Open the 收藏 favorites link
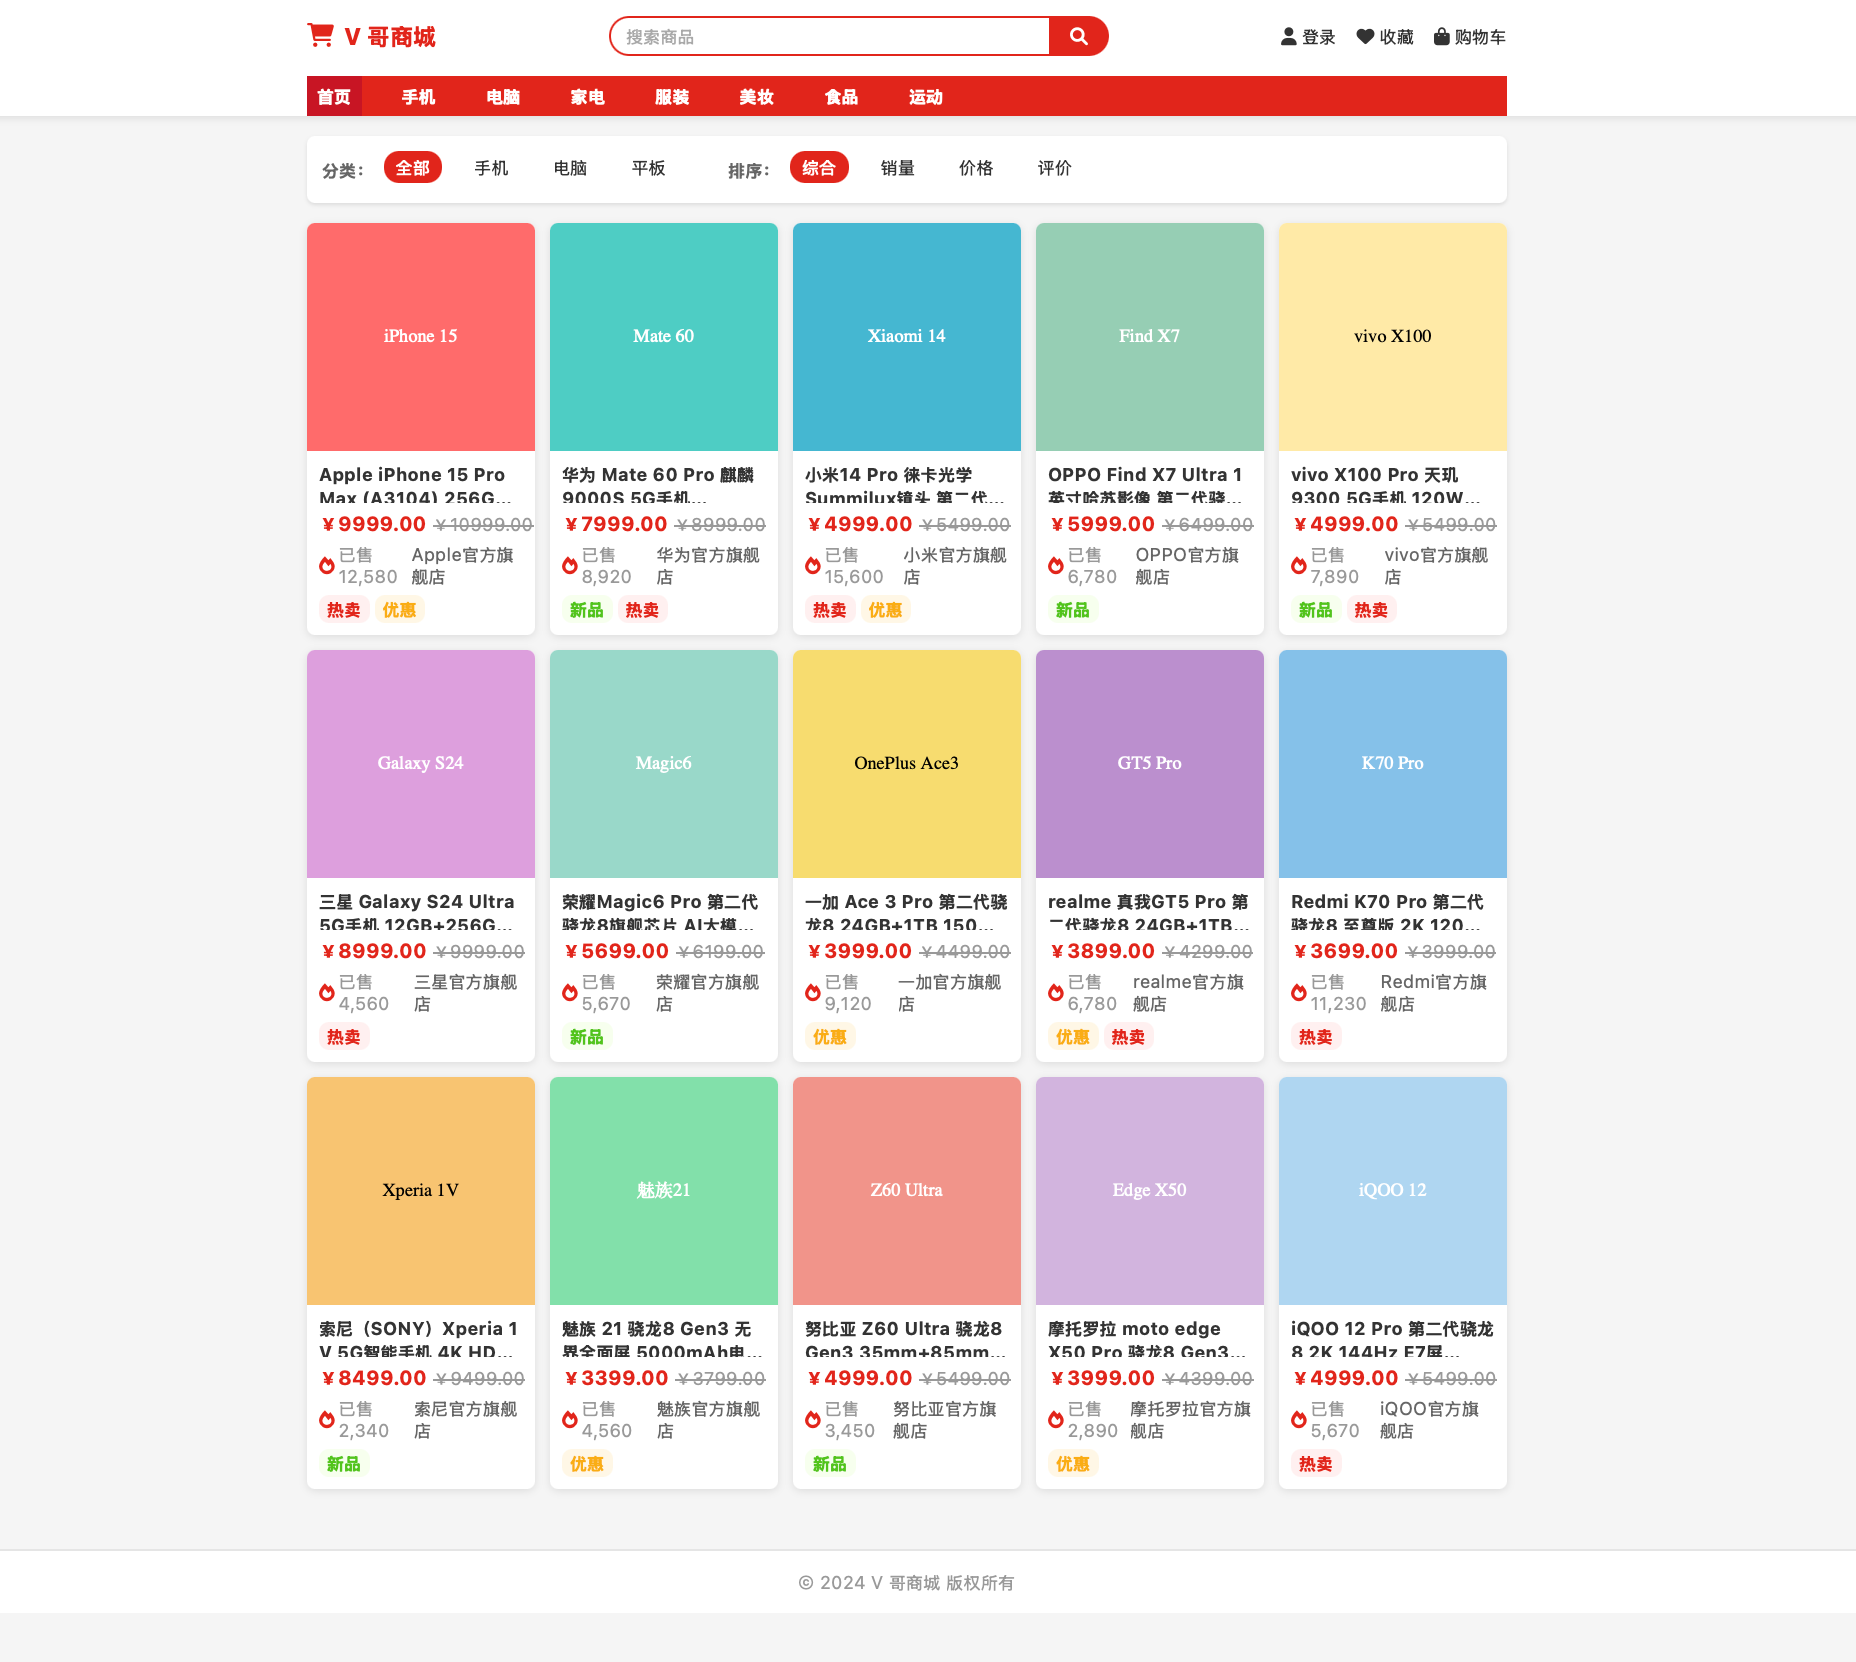The height and width of the screenshot is (1662, 1856). 1385,37
